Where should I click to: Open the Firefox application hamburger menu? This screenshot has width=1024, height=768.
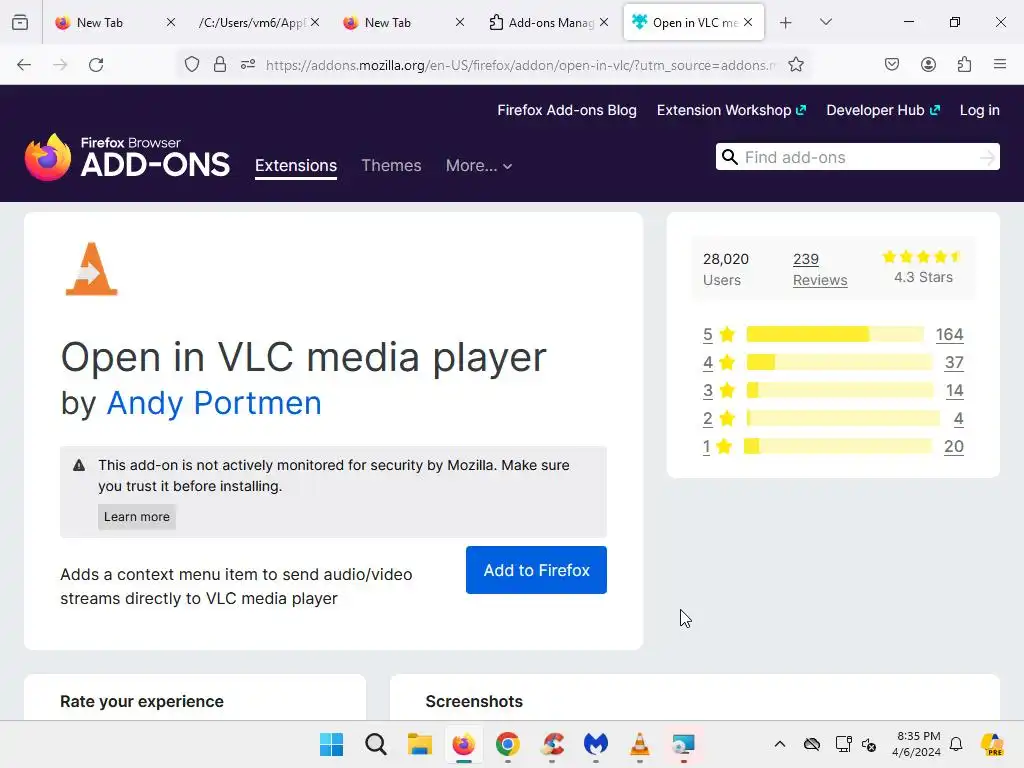[1000, 64]
